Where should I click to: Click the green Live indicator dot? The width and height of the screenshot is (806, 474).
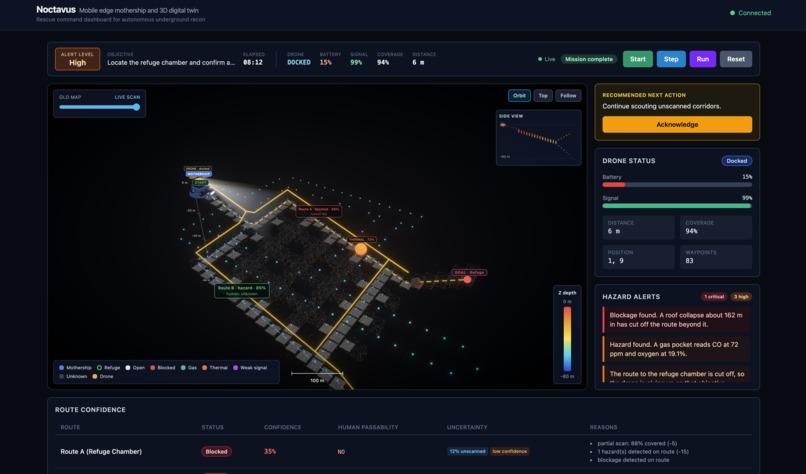(x=540, y=59)
